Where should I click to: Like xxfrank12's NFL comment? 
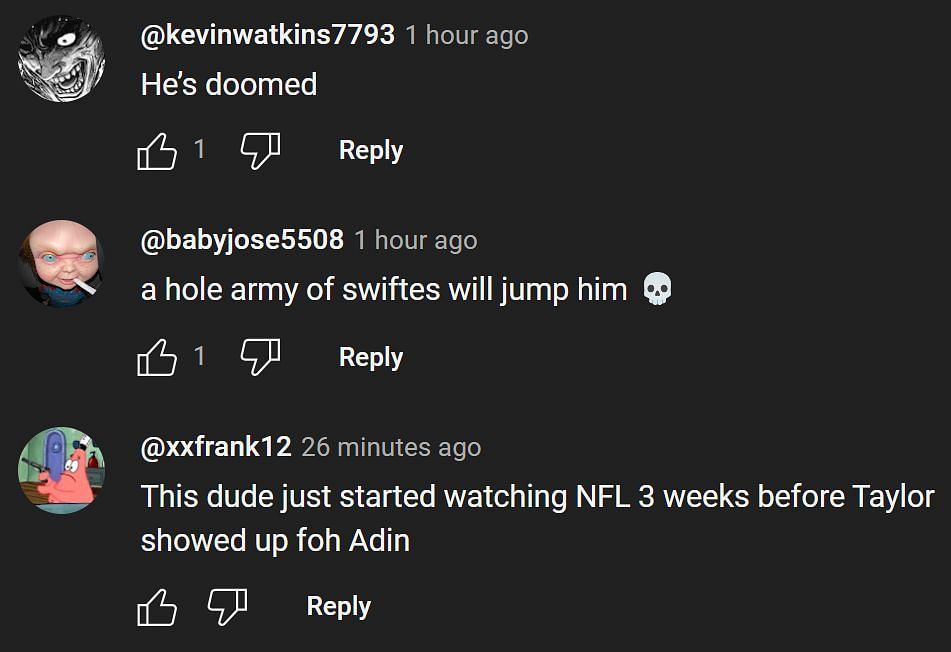tap(156, 607)
